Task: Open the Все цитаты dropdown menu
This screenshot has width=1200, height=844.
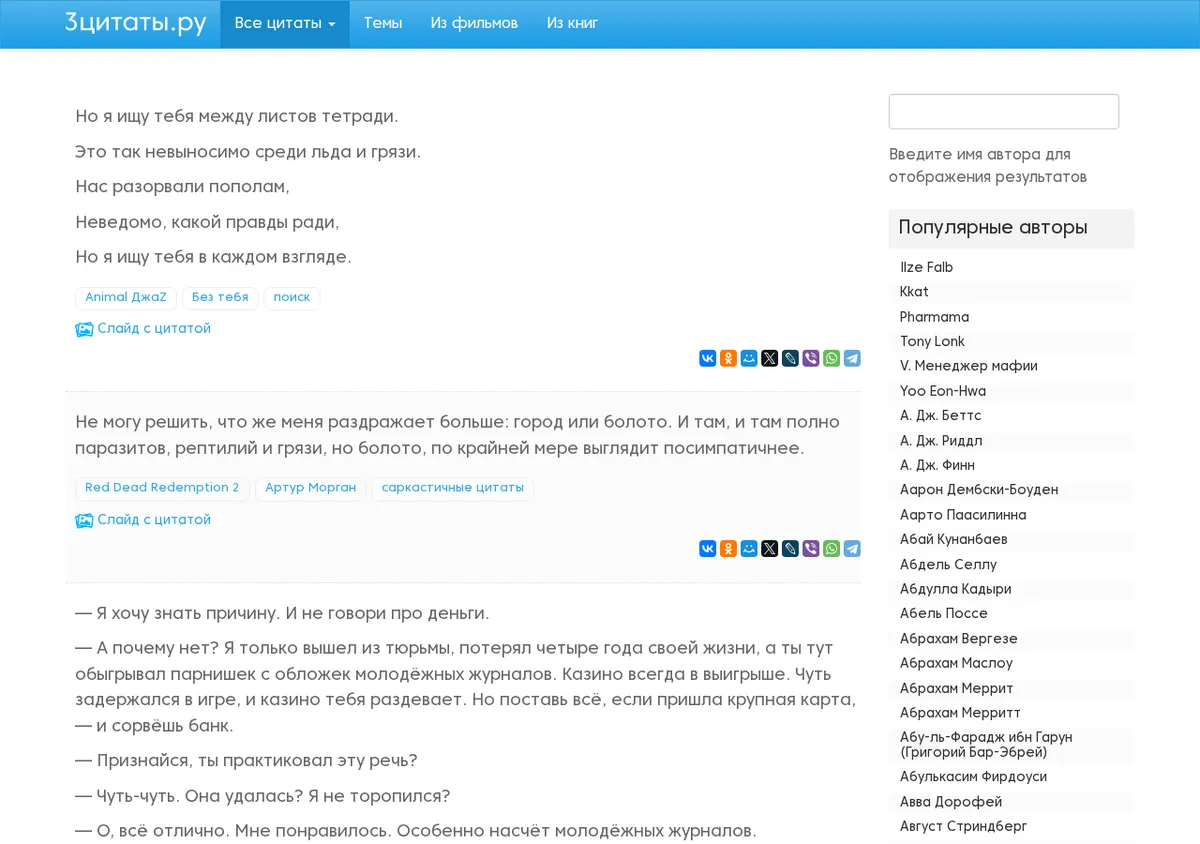Action: (285, 23)
